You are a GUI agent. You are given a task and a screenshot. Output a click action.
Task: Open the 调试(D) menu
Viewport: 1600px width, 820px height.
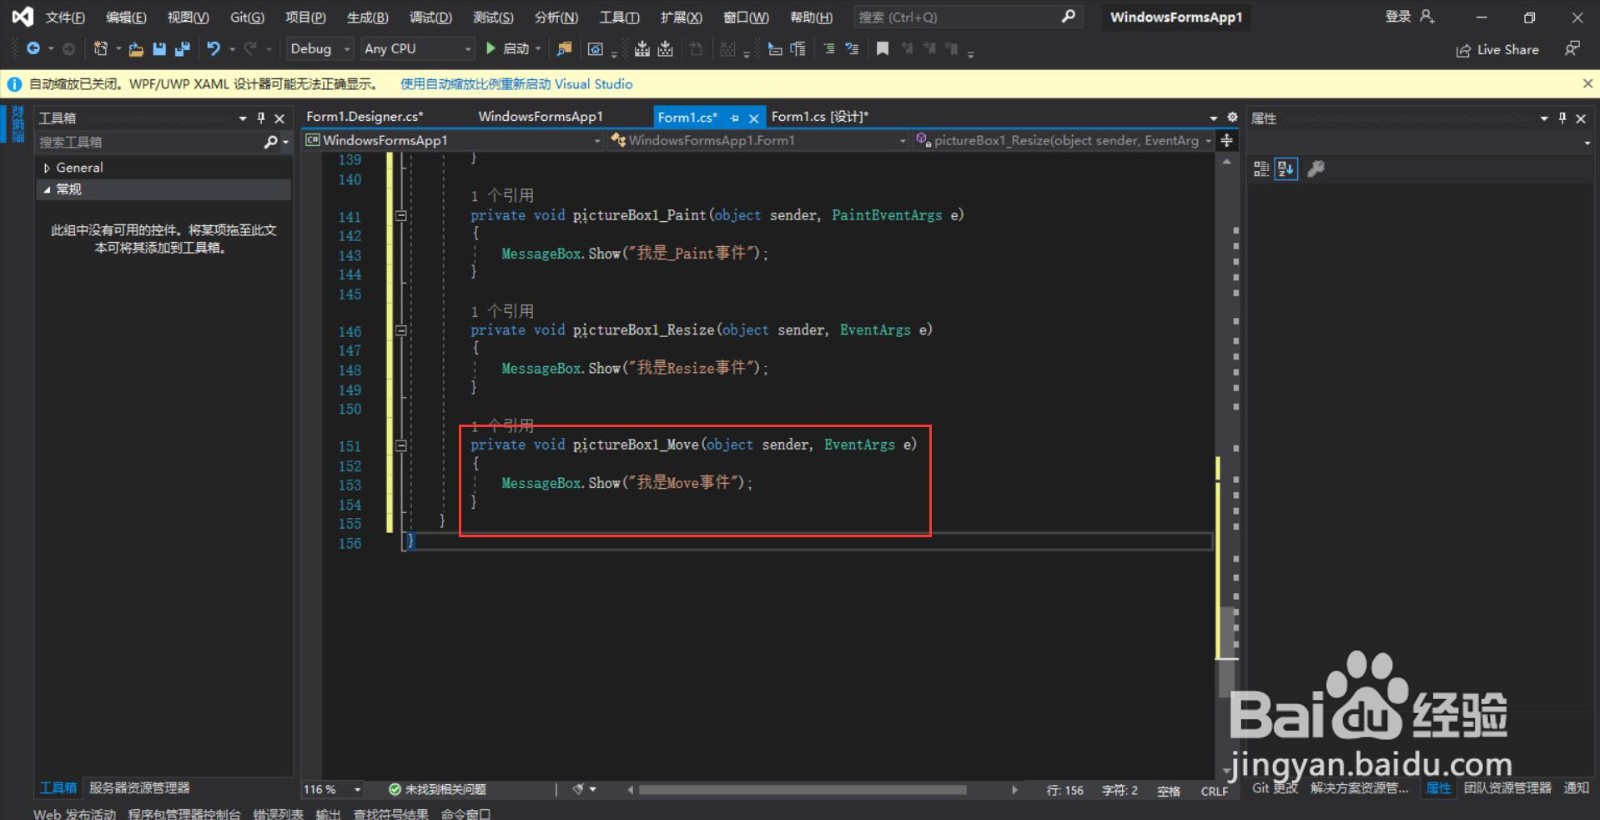click(x=431, y=17)
